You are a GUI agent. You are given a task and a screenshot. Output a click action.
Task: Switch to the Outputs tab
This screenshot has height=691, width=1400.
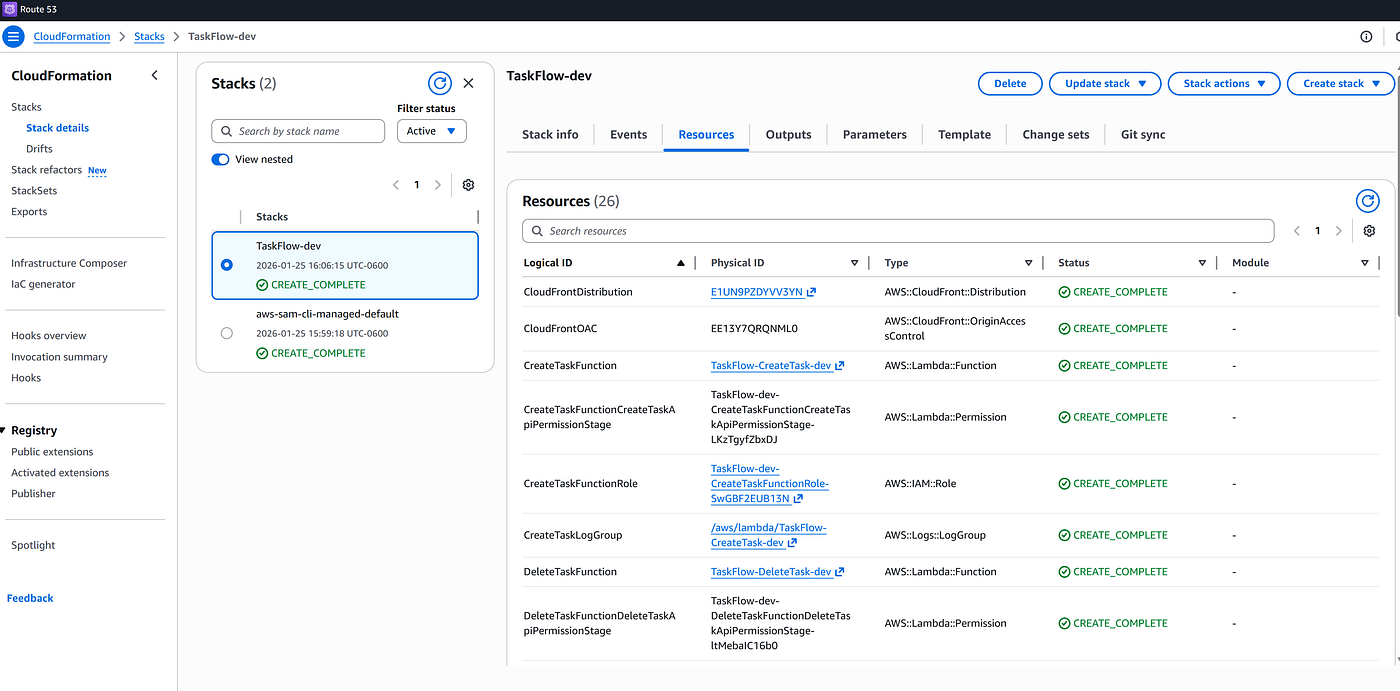point(789,134)
